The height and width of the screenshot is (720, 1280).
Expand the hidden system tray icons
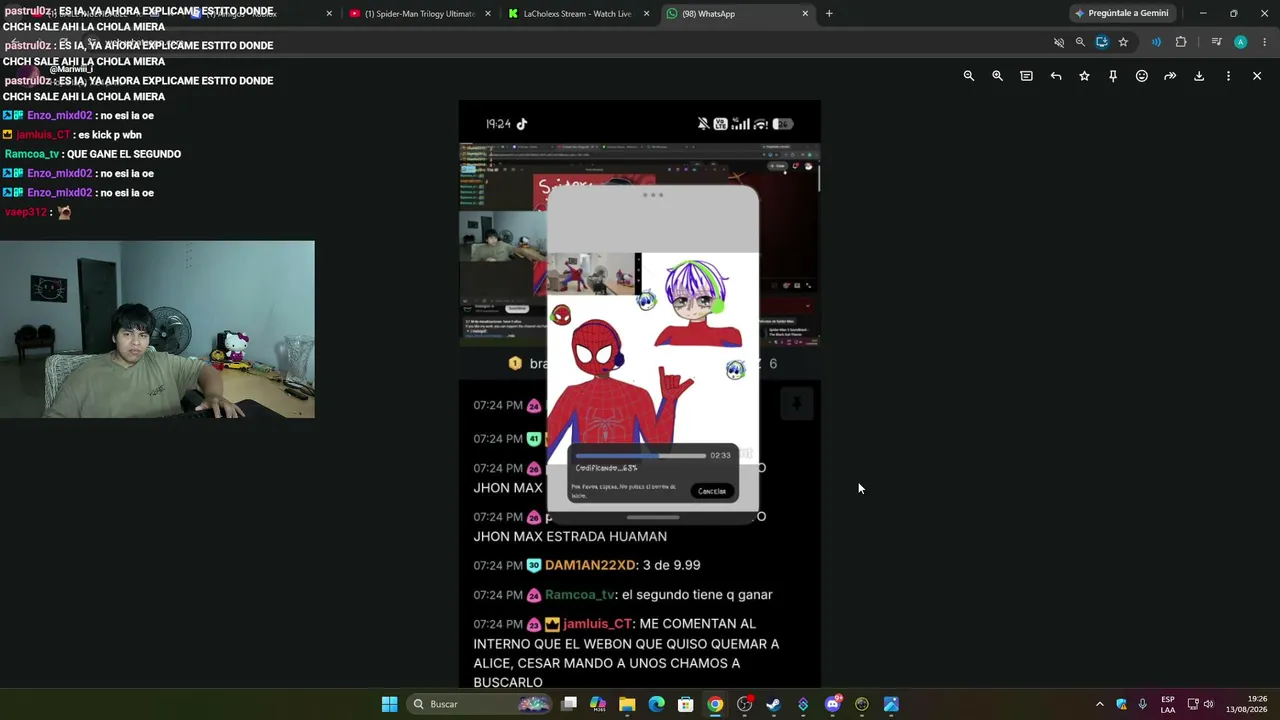pyautogui.click(x=1099, y=704)
